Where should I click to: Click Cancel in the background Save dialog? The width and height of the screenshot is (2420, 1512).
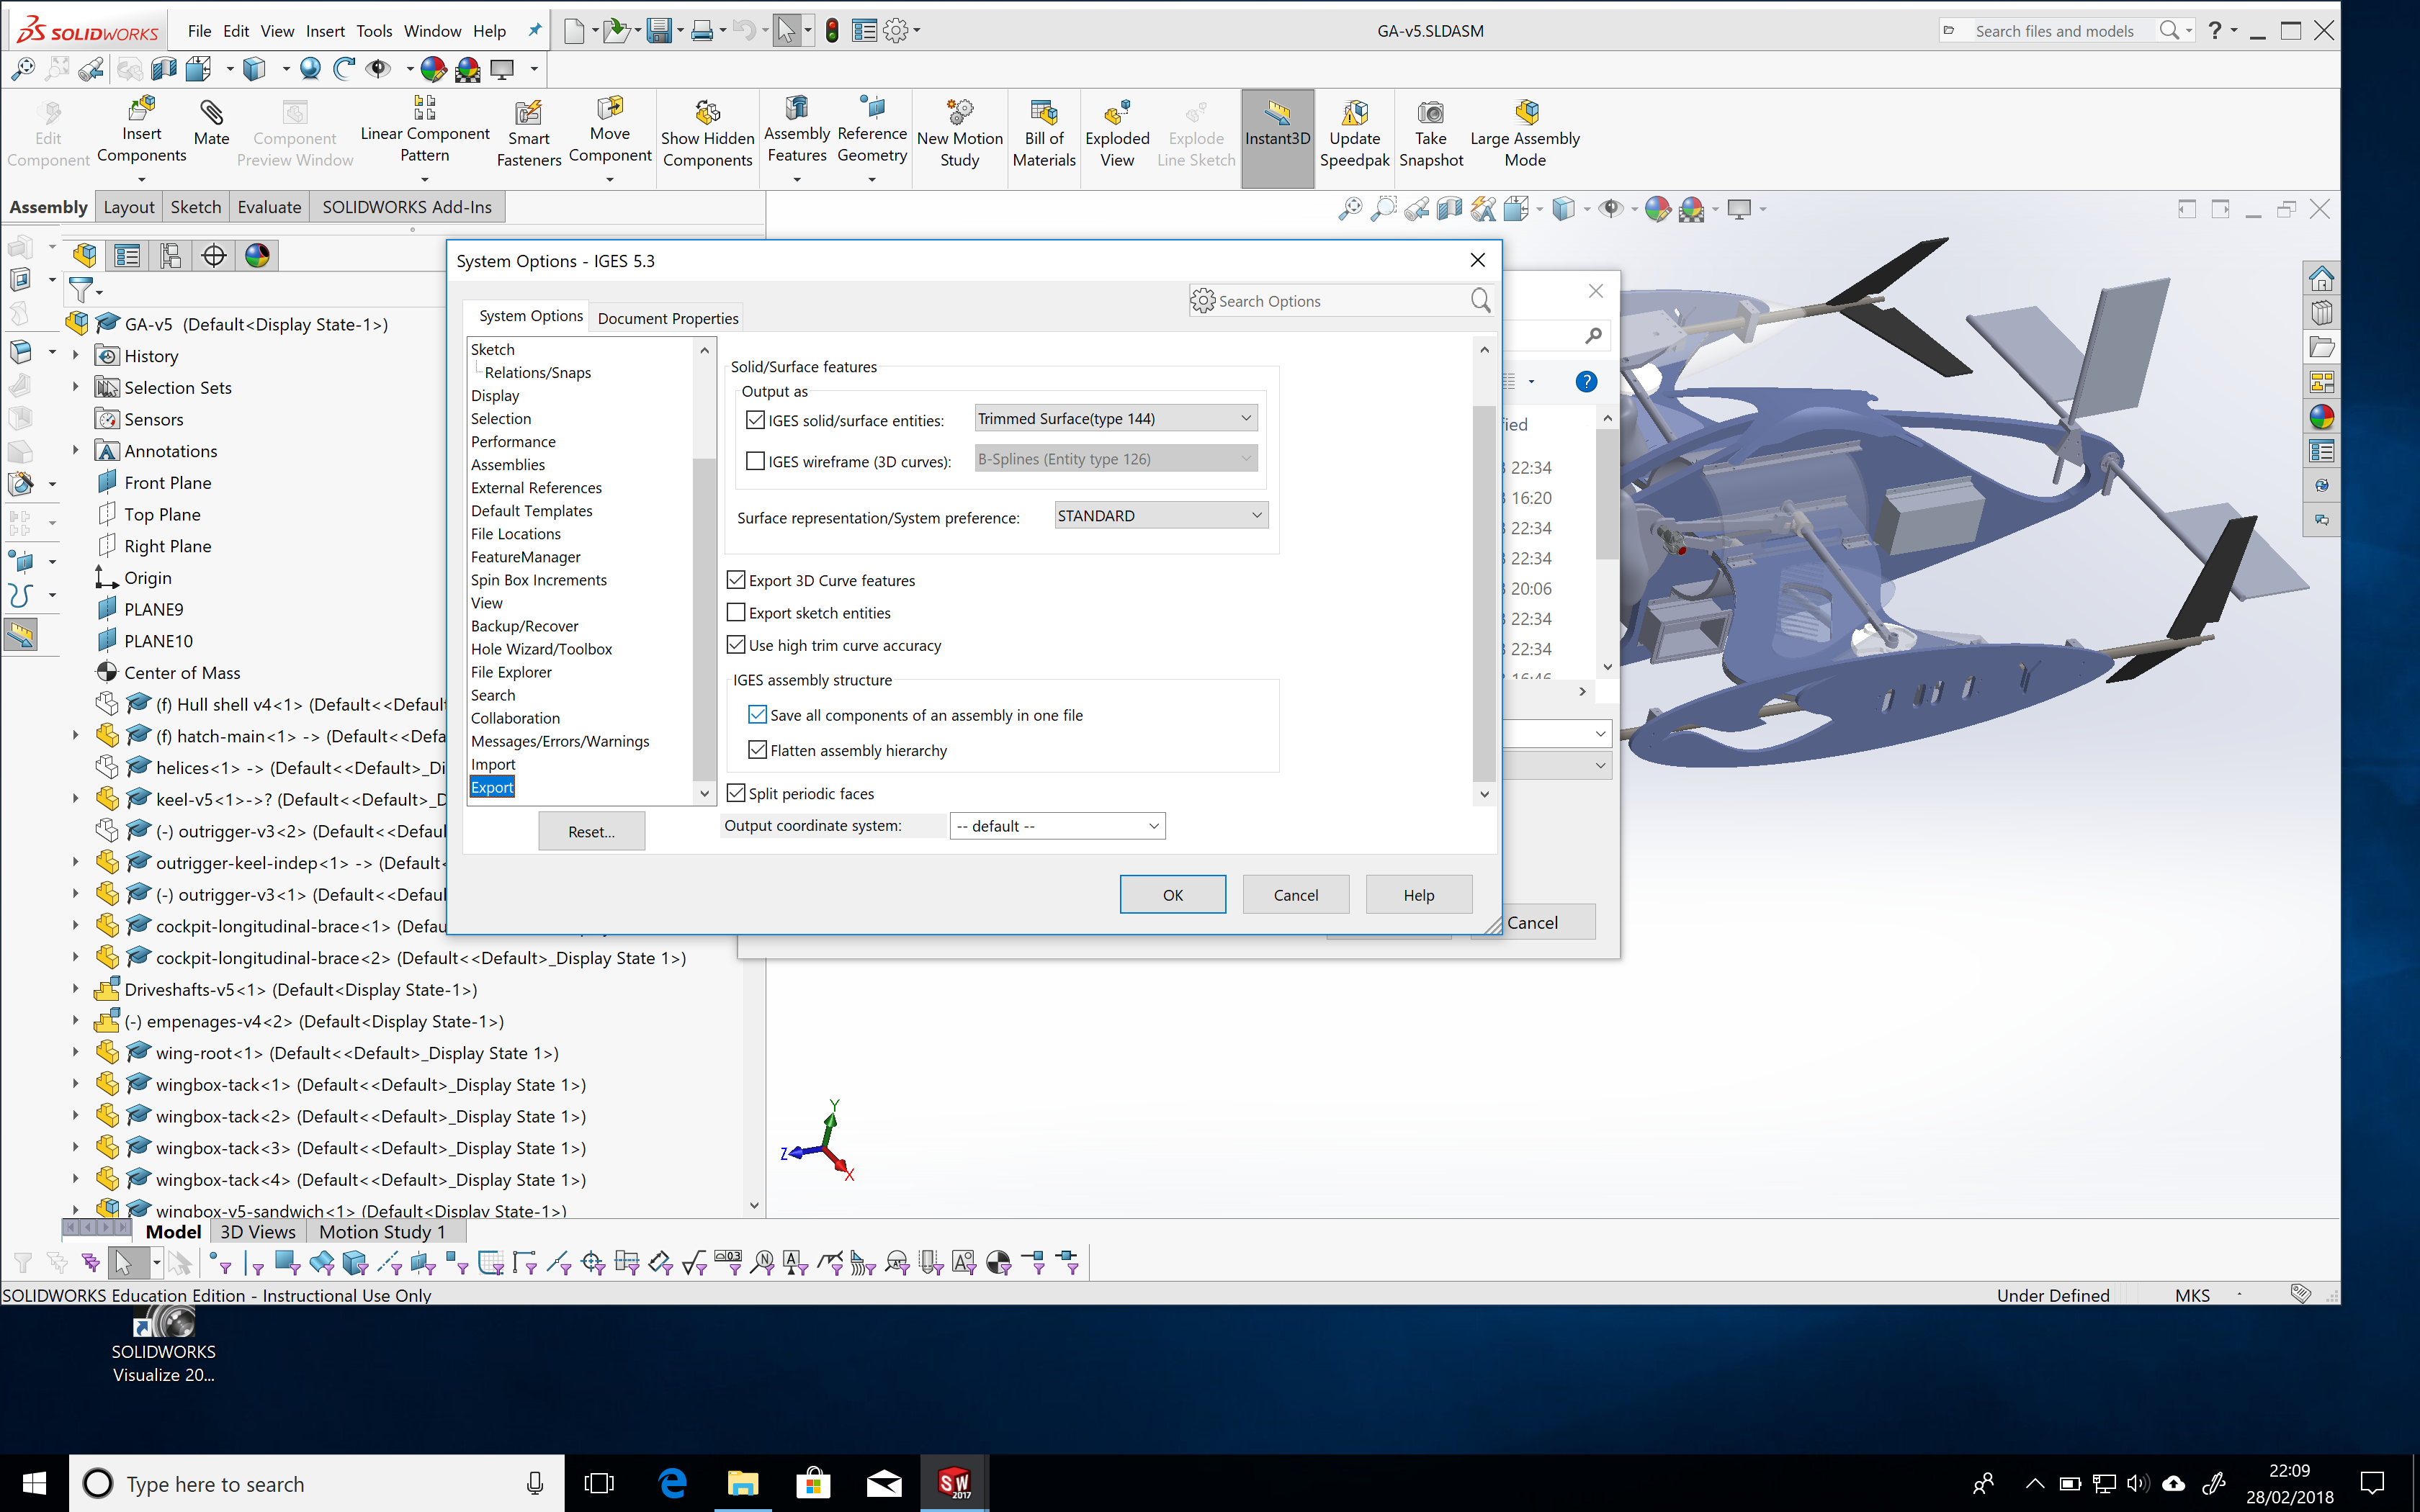1532,923
